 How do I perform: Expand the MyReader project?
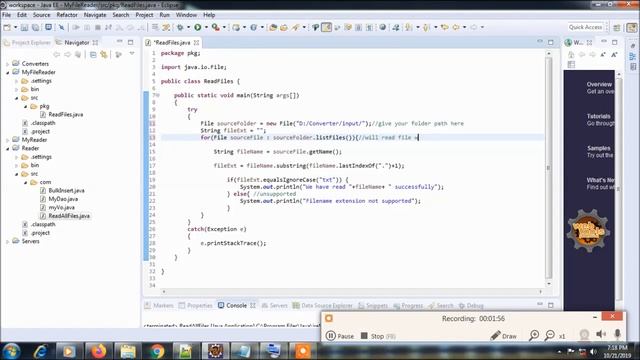pyautogui.click(x=7, y=140)
